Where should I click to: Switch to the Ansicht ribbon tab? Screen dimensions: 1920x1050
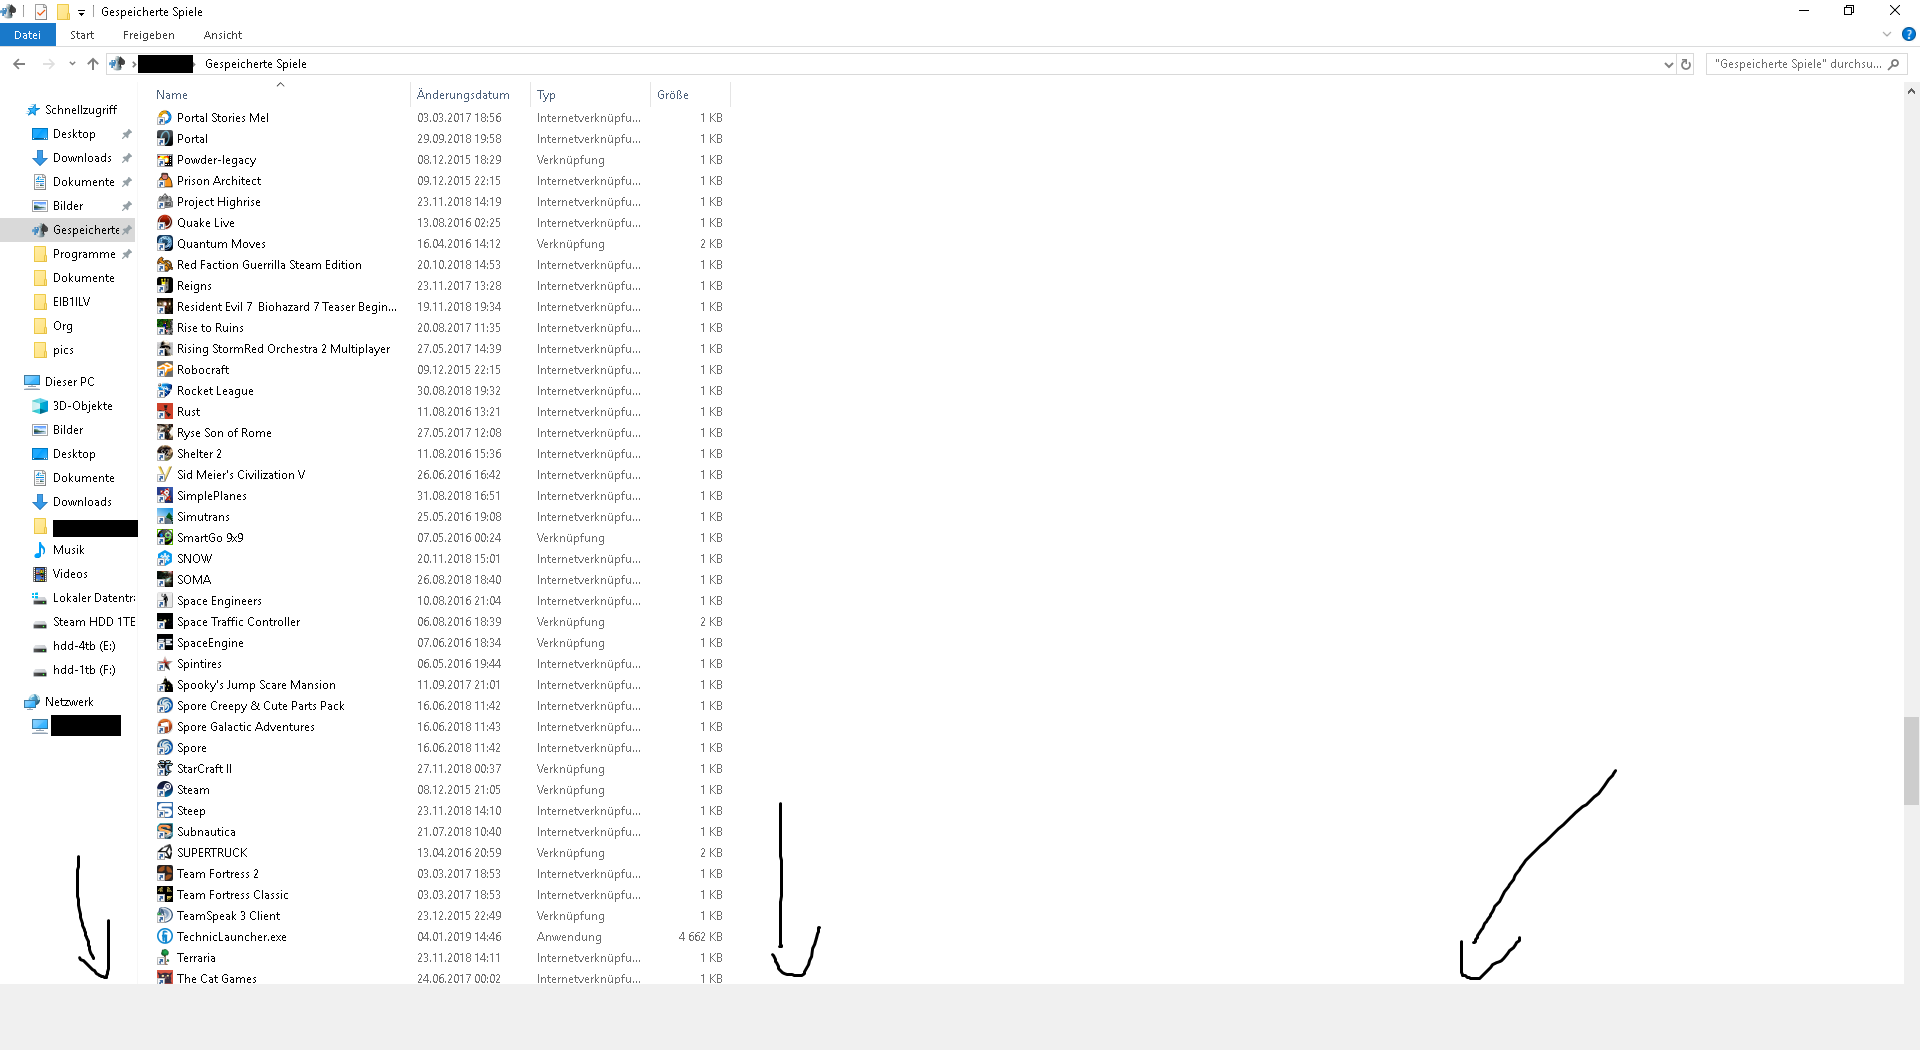223,35
